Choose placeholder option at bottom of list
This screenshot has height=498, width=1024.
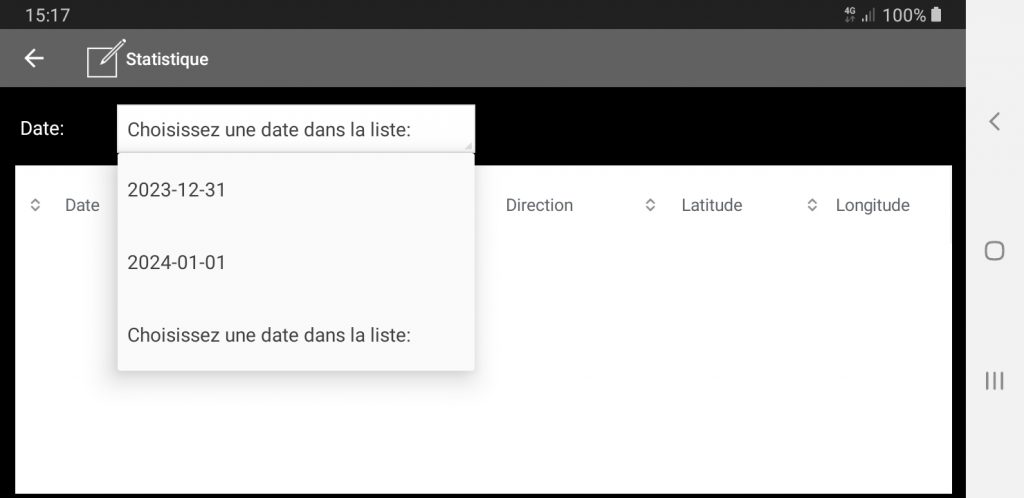[x=296, y=335]
